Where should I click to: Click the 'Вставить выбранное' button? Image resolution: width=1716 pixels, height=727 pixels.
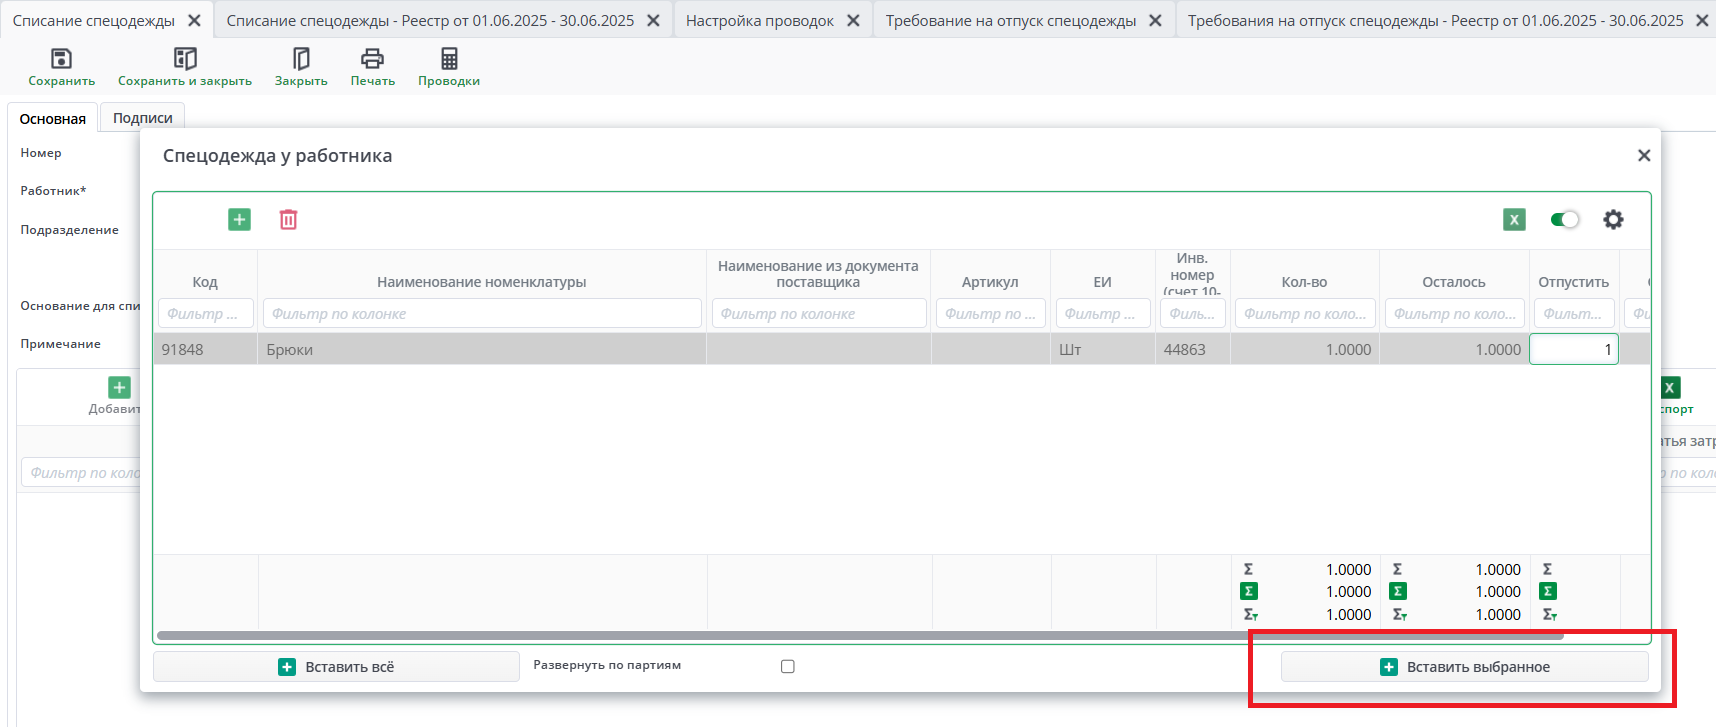click(1464, 667)
